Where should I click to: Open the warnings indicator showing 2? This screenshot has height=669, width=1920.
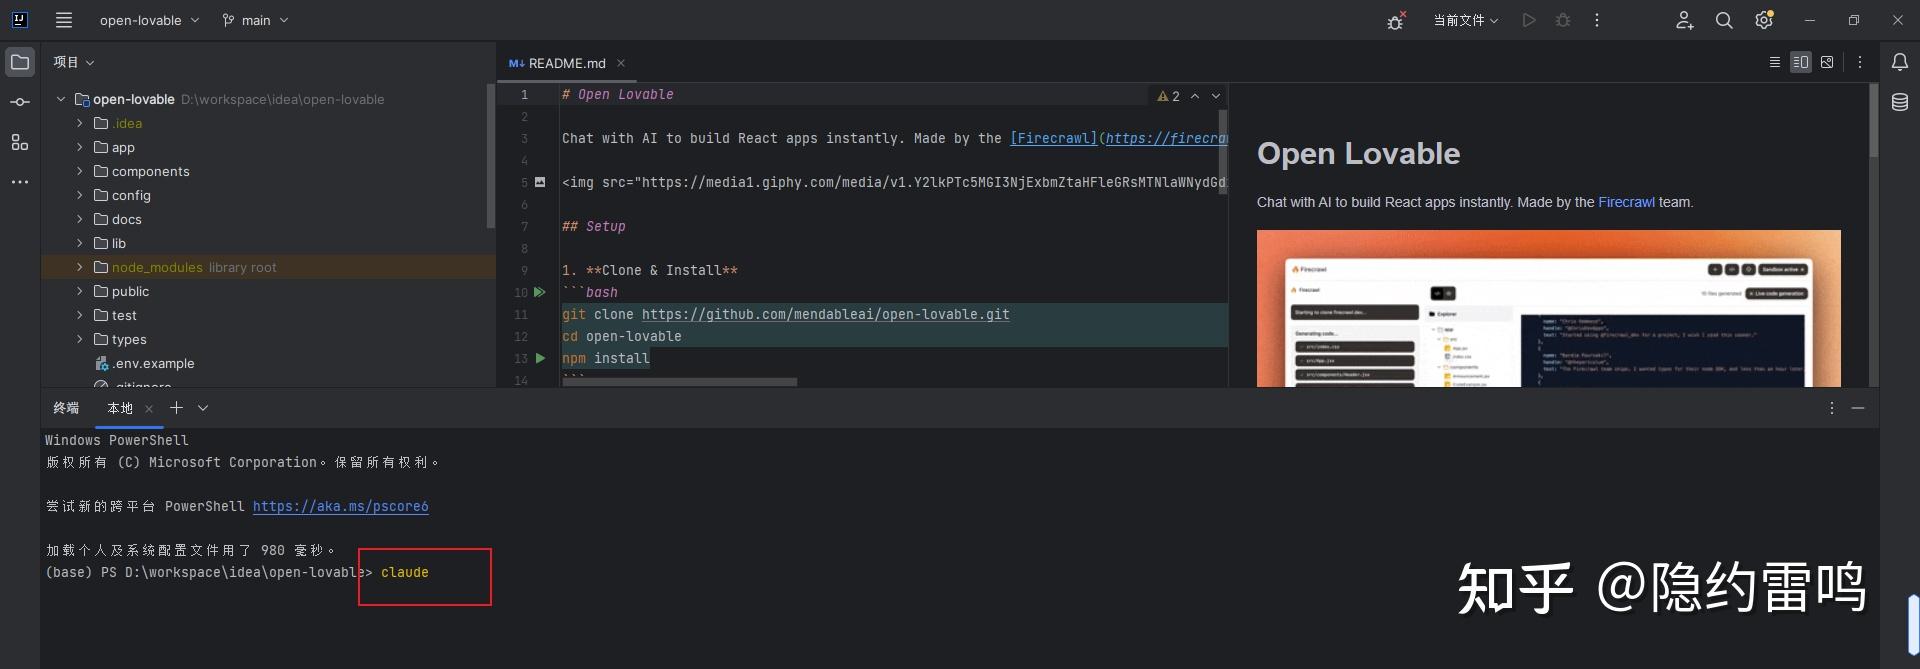pyautogui.click(x=1169, y=96)
